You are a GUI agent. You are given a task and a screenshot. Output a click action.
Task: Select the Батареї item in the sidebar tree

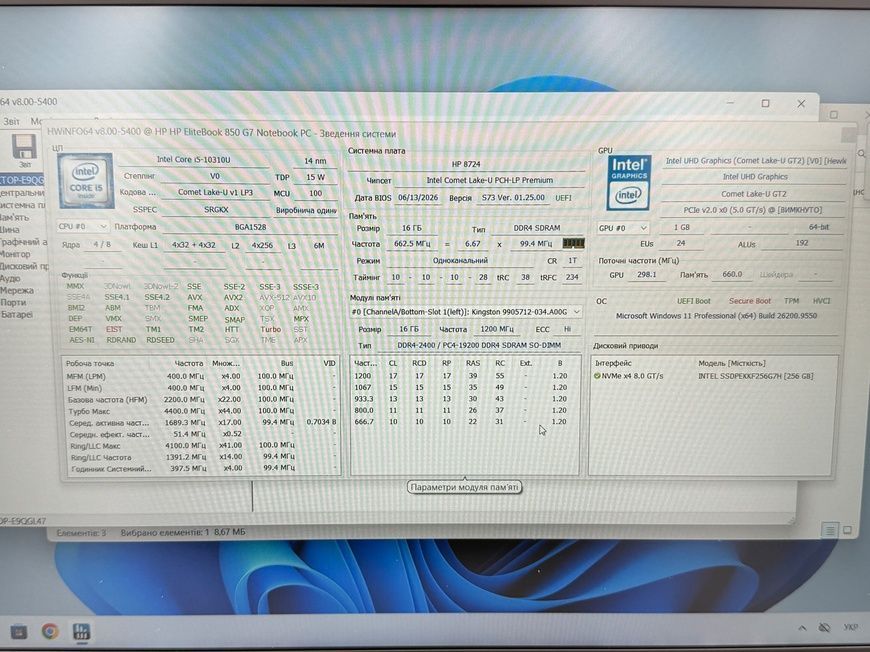pyautogui.click(x=17, y=314)
